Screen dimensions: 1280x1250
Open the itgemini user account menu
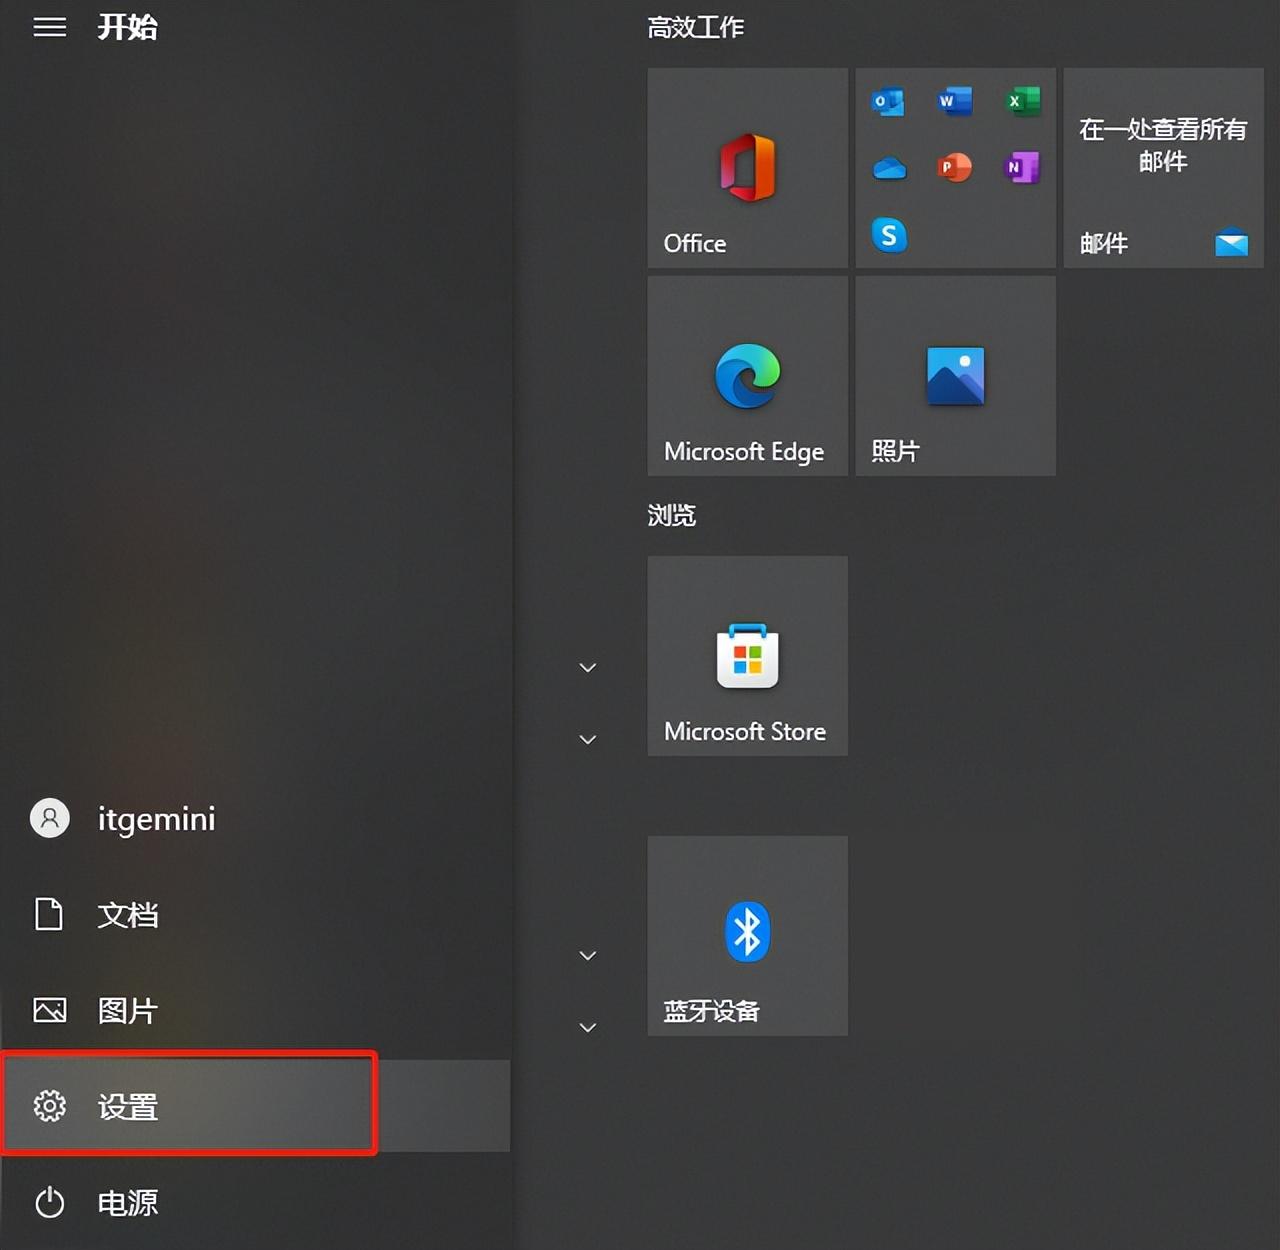click(x=128, y=818)
